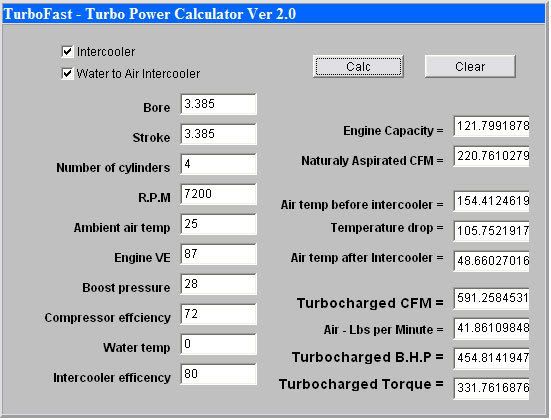Select the Stroke input field
This screenshot has height=420, width=551.
click(x=219, y=134)
